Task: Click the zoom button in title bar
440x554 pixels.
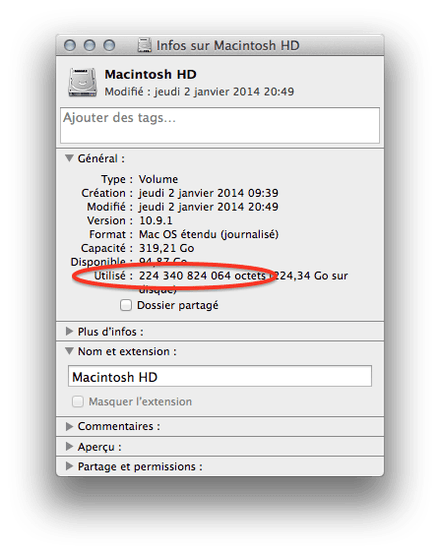Action: tap(109, 45)
